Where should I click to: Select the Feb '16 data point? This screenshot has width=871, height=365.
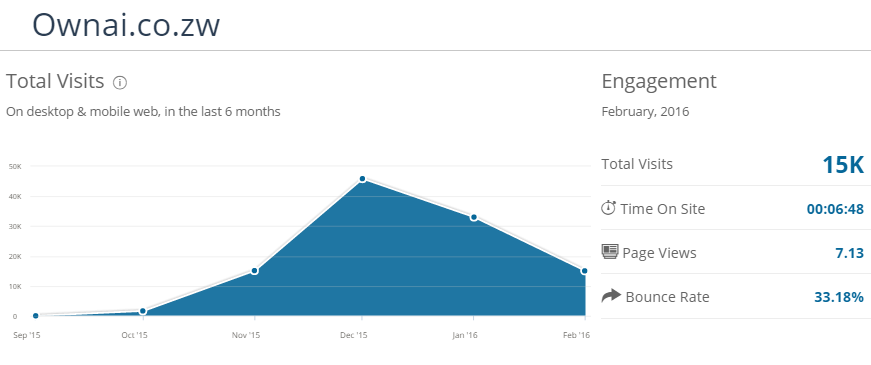click(584, 271)
